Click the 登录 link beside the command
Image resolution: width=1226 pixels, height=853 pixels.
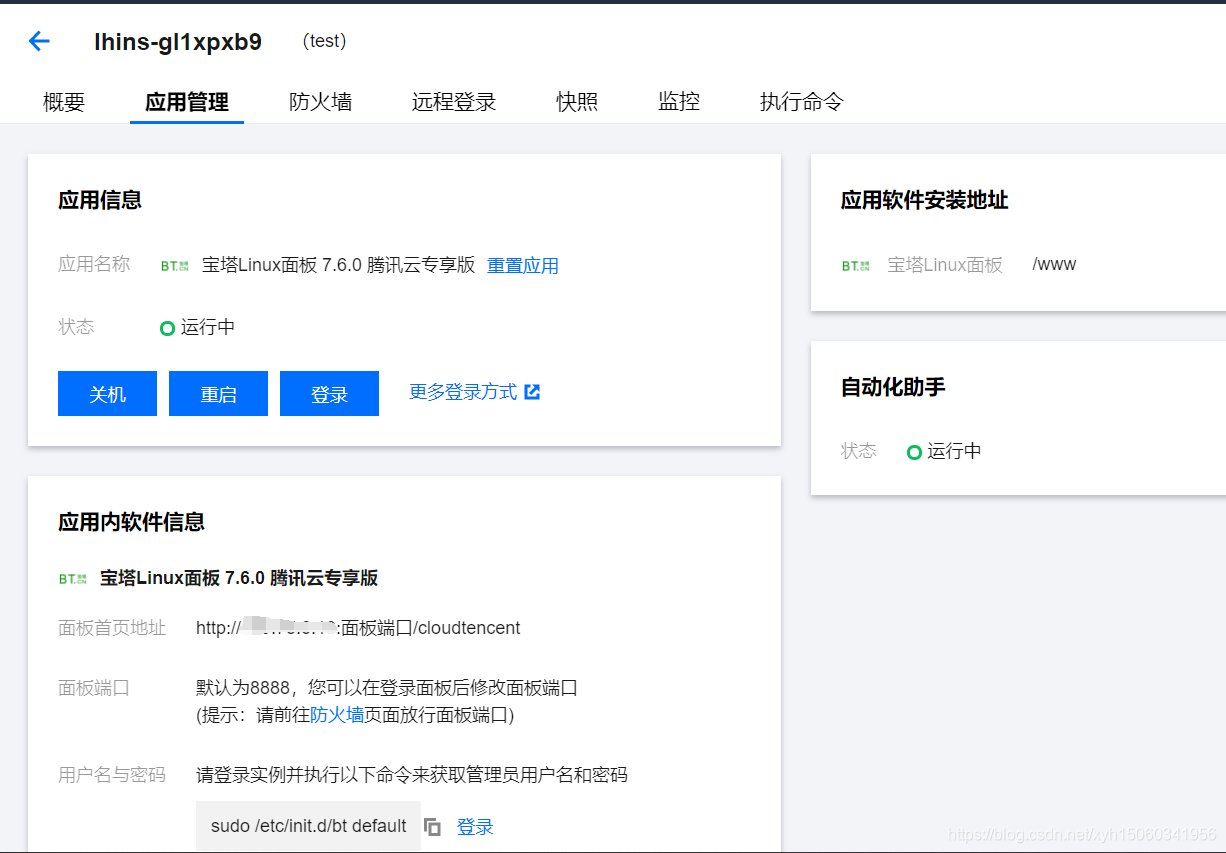pos(475,827)
